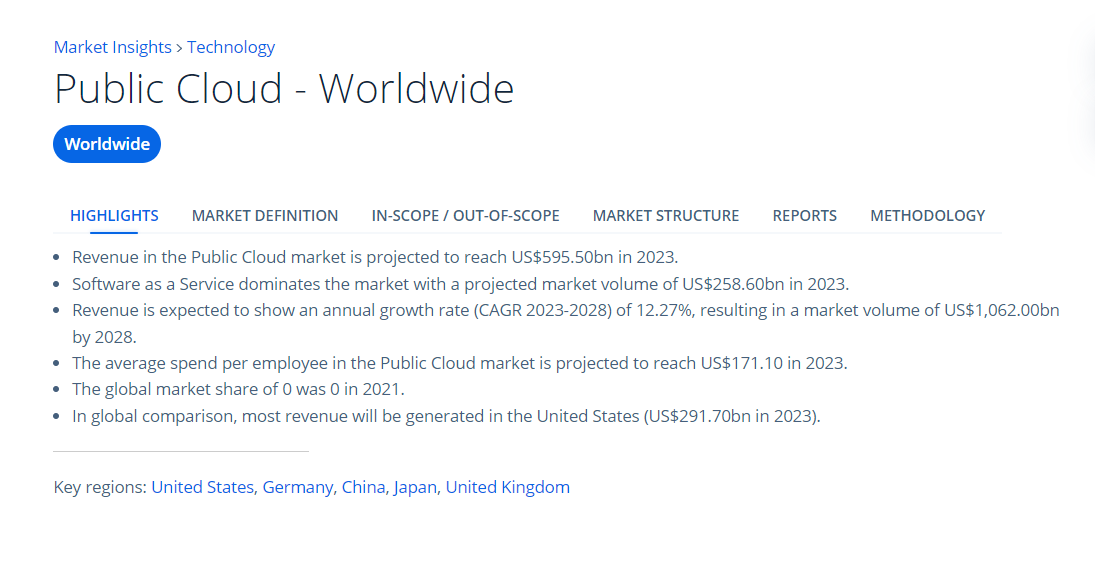The height and width of the screenshot is (561, 1095).
Task: View the Methodology tab
Action: click(x=927, y=215)
